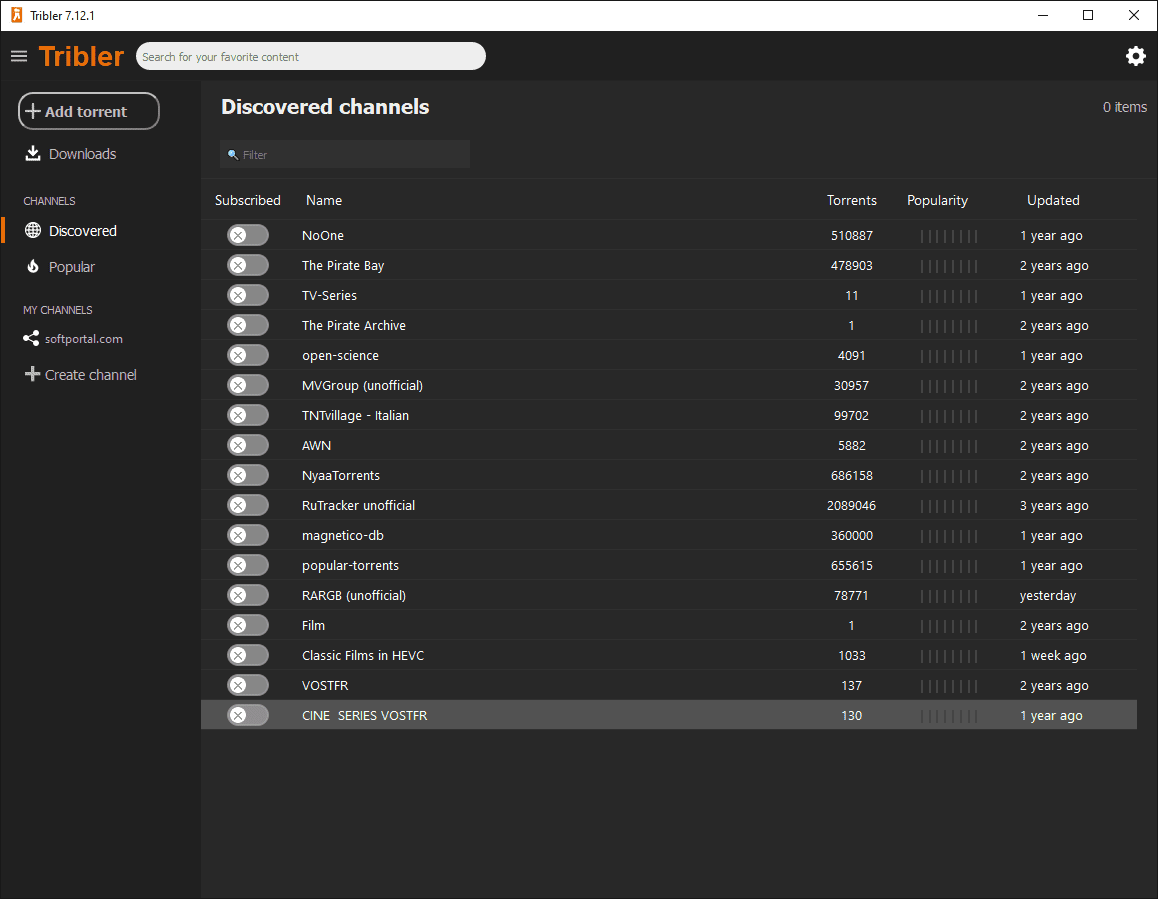Open settings with the gear icon
The height and width of the screenshot is (899, 1158).
1135,56
